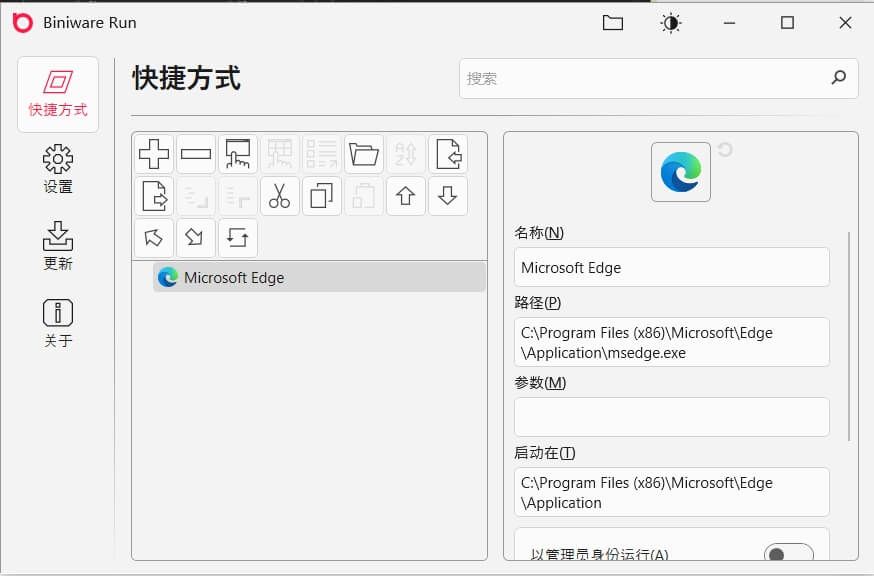Image resolution: width=874 pixels, height=576 pixels.
Task: Maximize the Biniware Run window
Action: coord(787,23)
